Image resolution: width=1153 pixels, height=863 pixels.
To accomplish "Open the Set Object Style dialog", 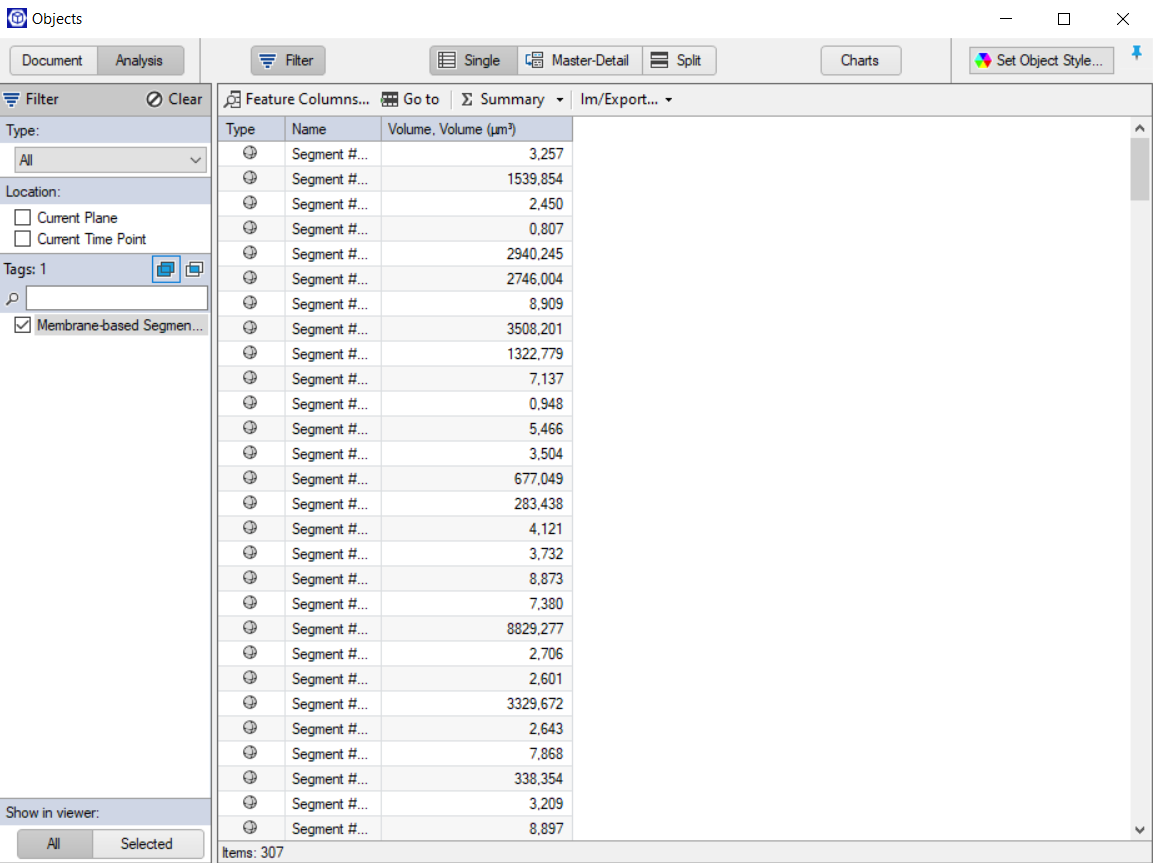I will tap(1040, 60).
